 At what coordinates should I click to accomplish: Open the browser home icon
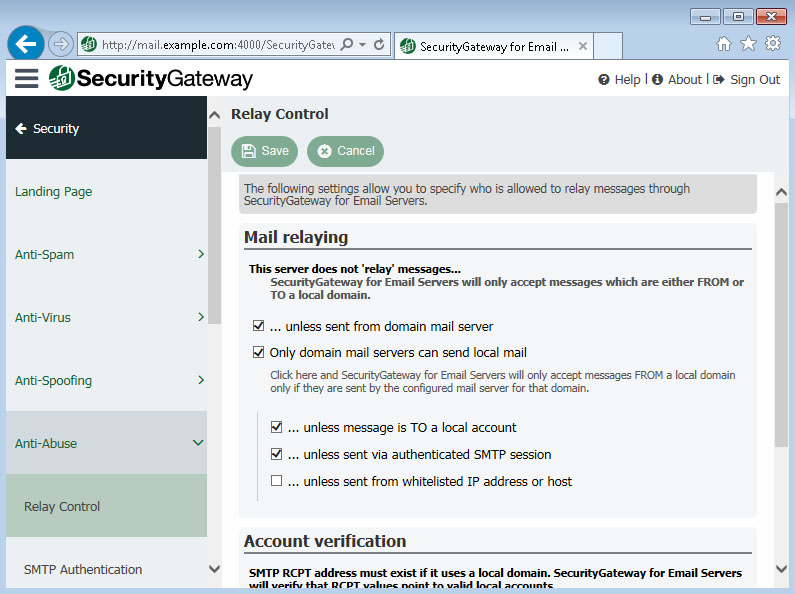pyautogui.click(x=724, y=44)
